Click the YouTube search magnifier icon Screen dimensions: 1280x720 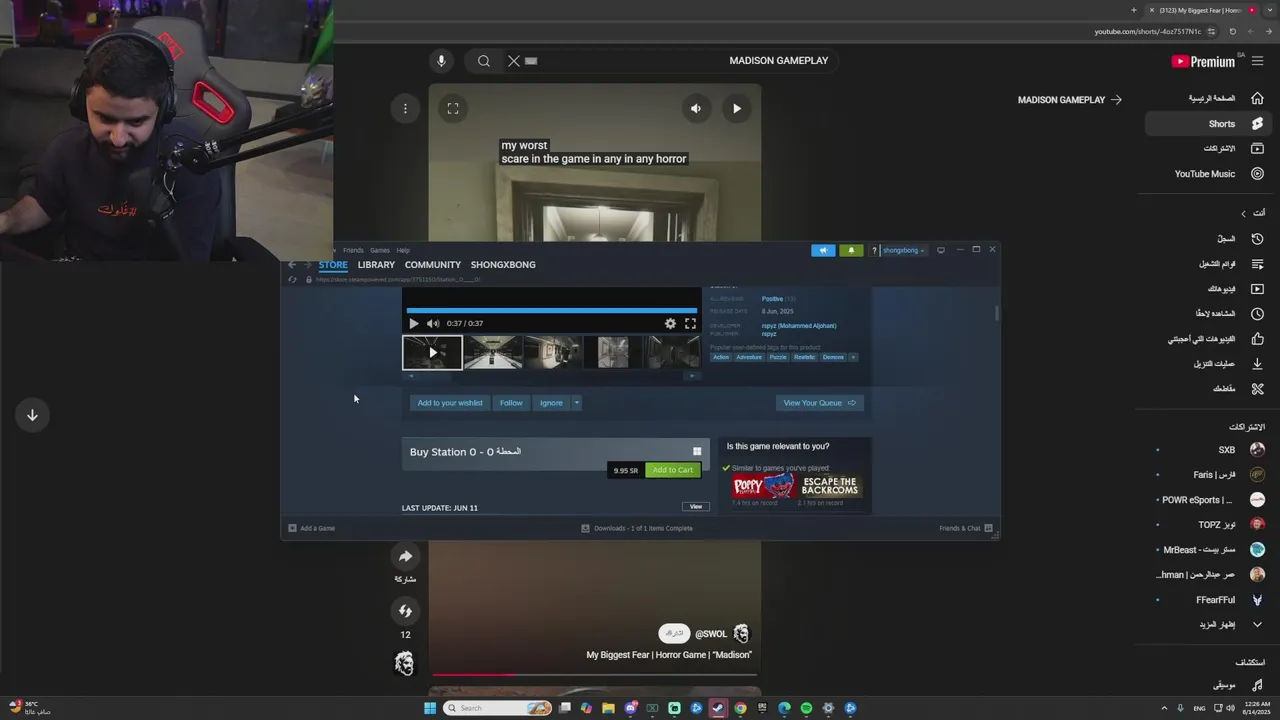click(x=484, y=61)
